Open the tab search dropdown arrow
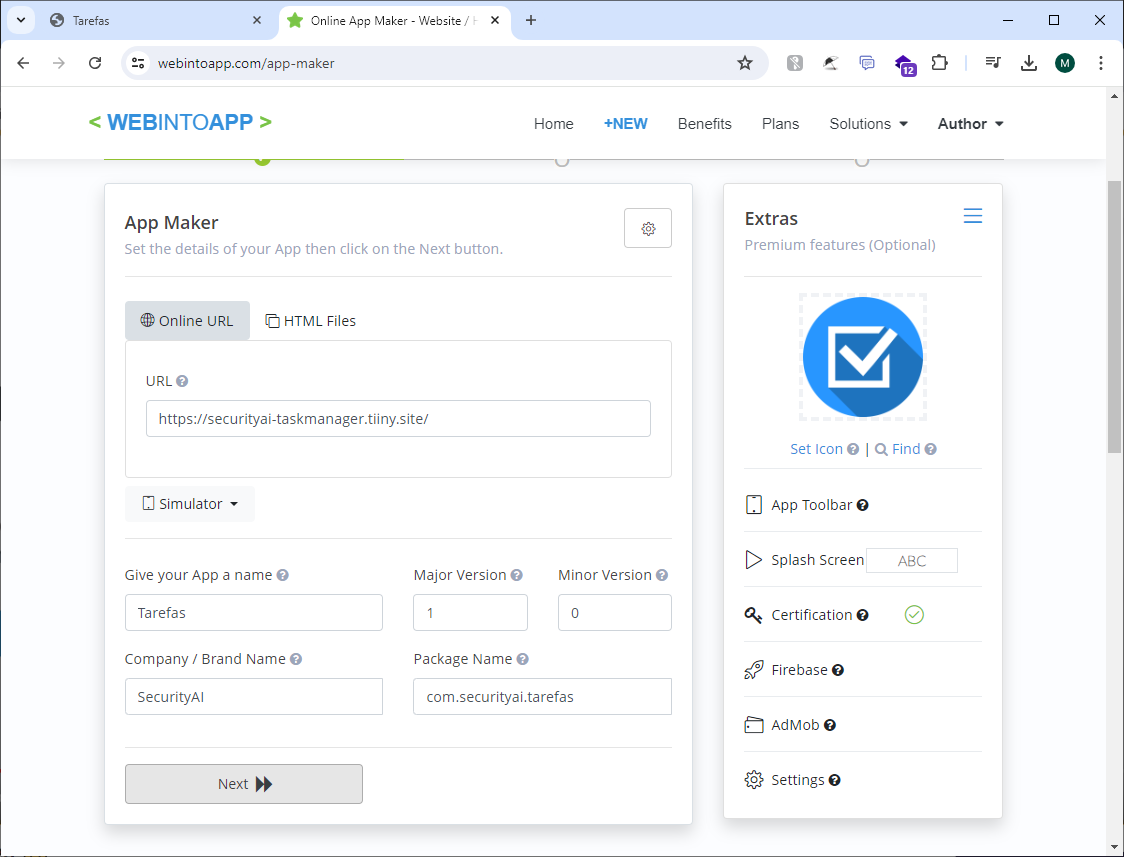This screenshot has width=1124, height=857. 21,20
